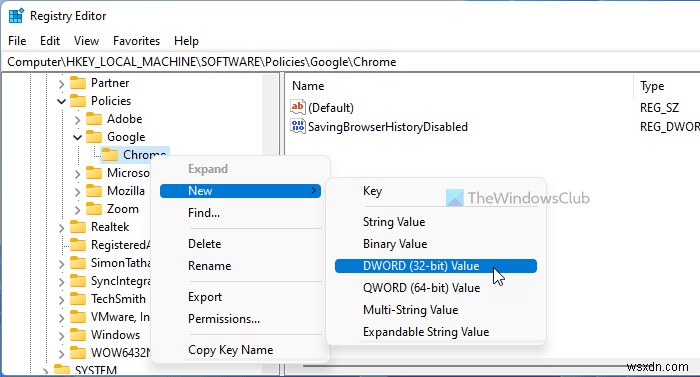Open the File menu

pyautogui.click(x=17, y=41)
